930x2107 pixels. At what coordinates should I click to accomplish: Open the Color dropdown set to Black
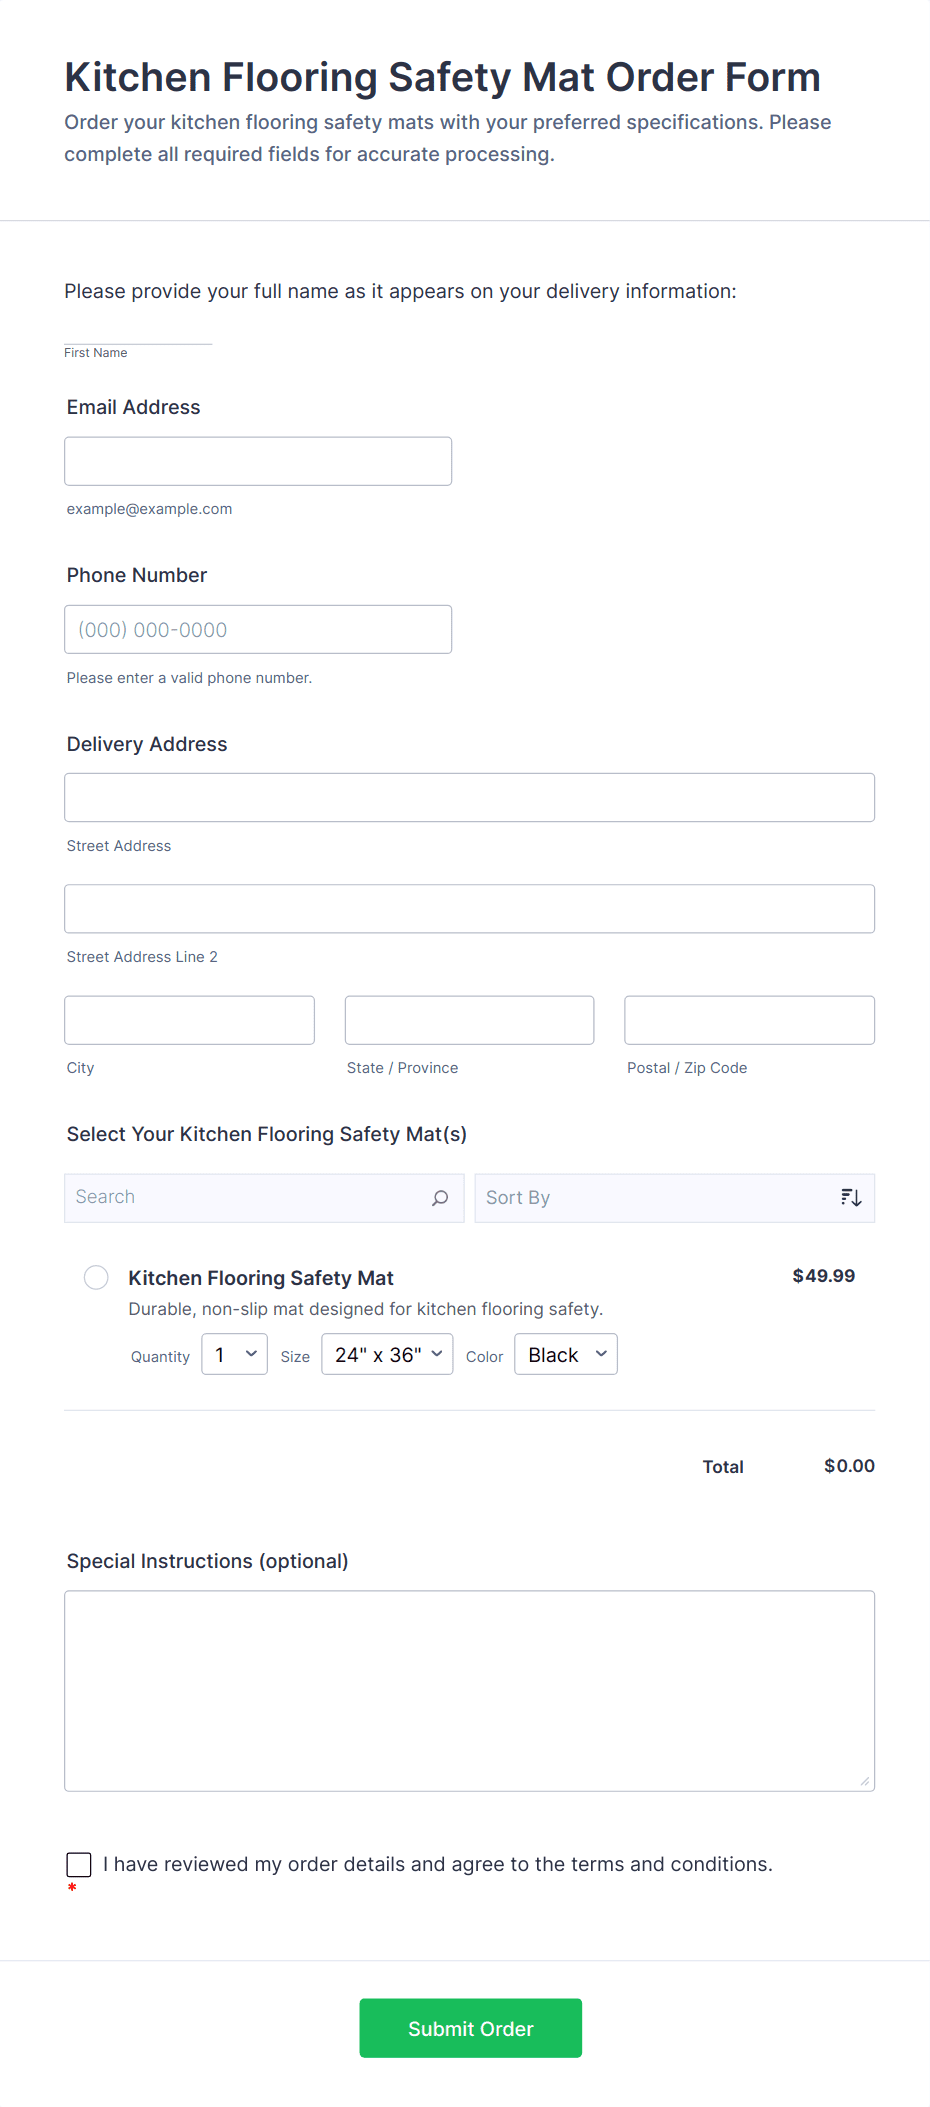tap(566, 1354)
